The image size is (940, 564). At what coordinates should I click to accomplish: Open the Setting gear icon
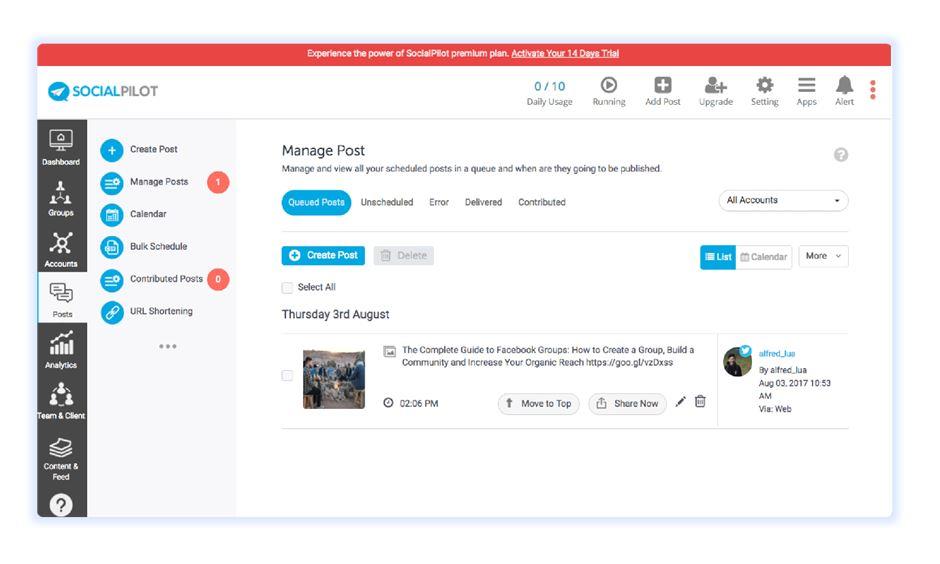tap(764, 89)
